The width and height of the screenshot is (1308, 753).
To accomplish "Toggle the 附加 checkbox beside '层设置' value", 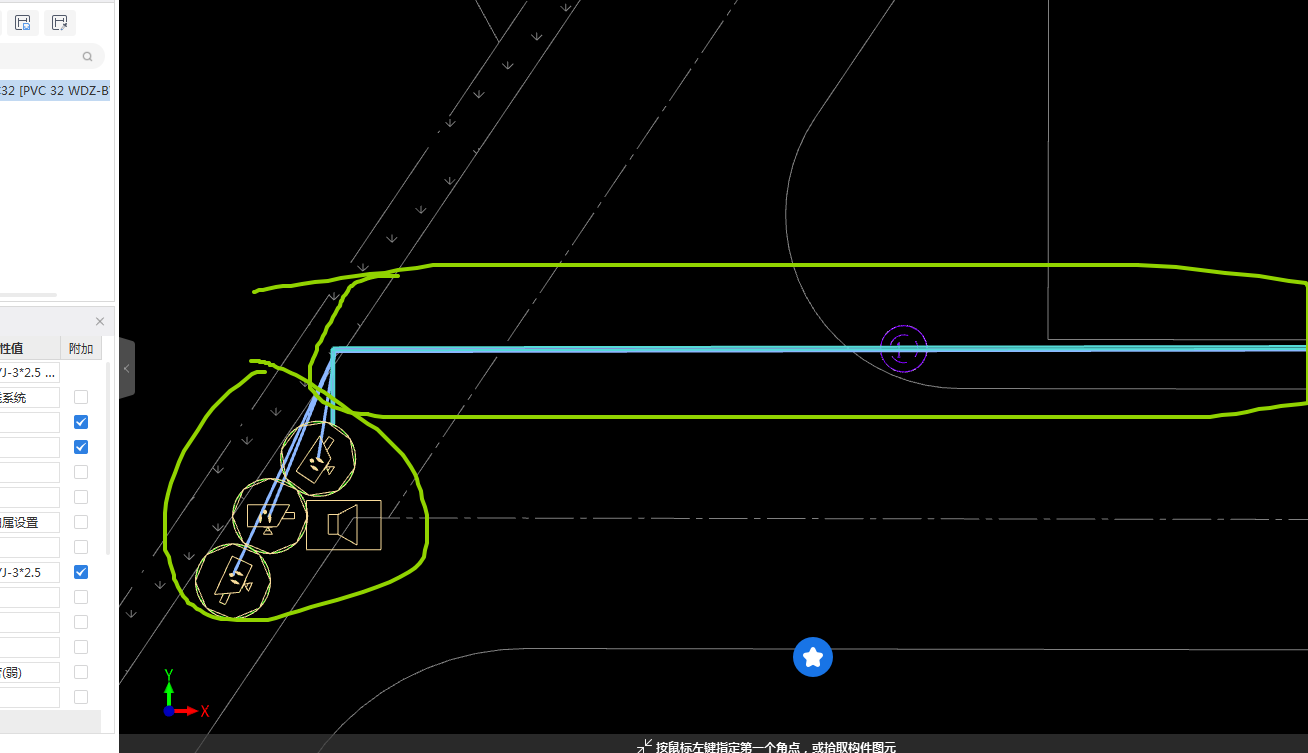I will 81,522.
